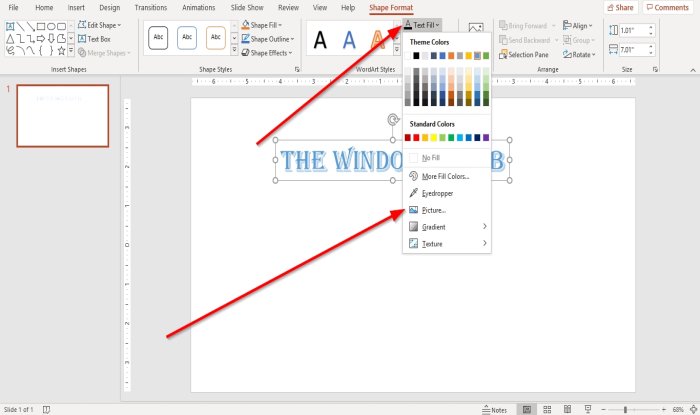This screenshot has height=415, width=700.
Task: Pick the down arrow shape
Action: pos(51,39)
